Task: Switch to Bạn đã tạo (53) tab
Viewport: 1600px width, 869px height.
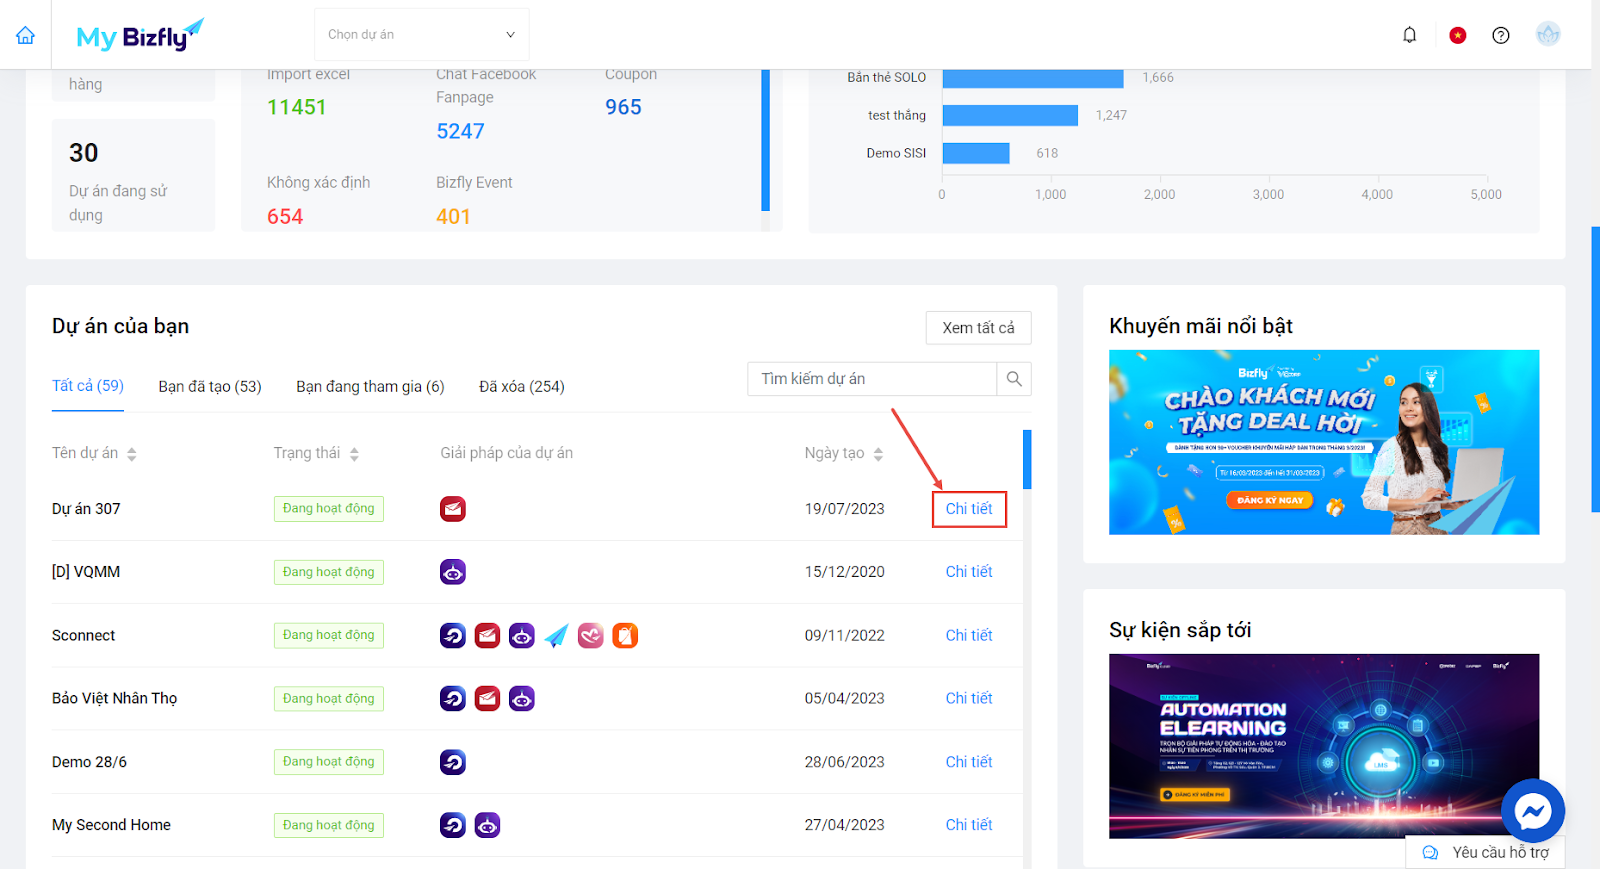Action: pyautogui.click(x=210, y=387)
